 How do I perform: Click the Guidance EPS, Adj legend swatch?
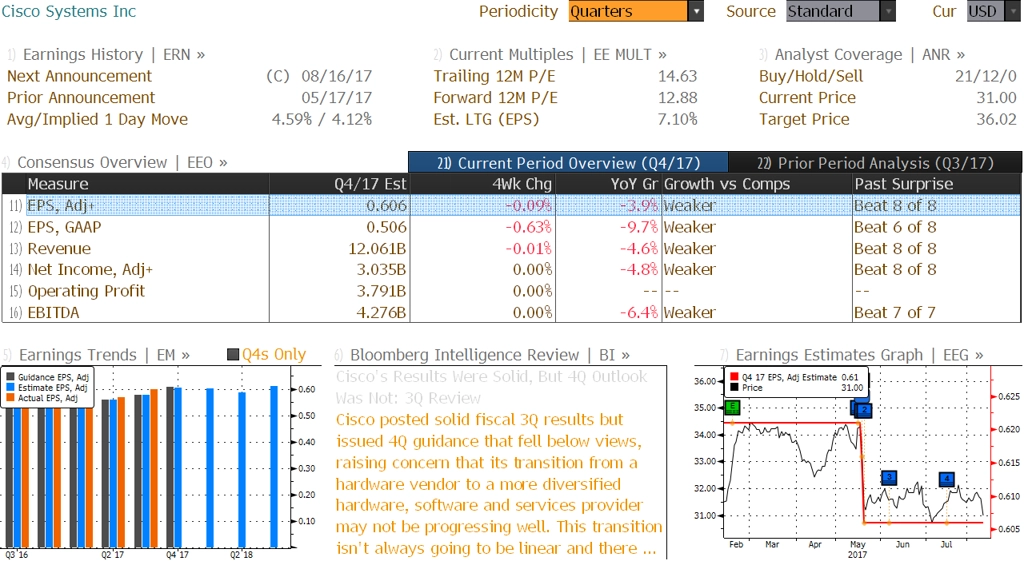(x=10, y=377)
